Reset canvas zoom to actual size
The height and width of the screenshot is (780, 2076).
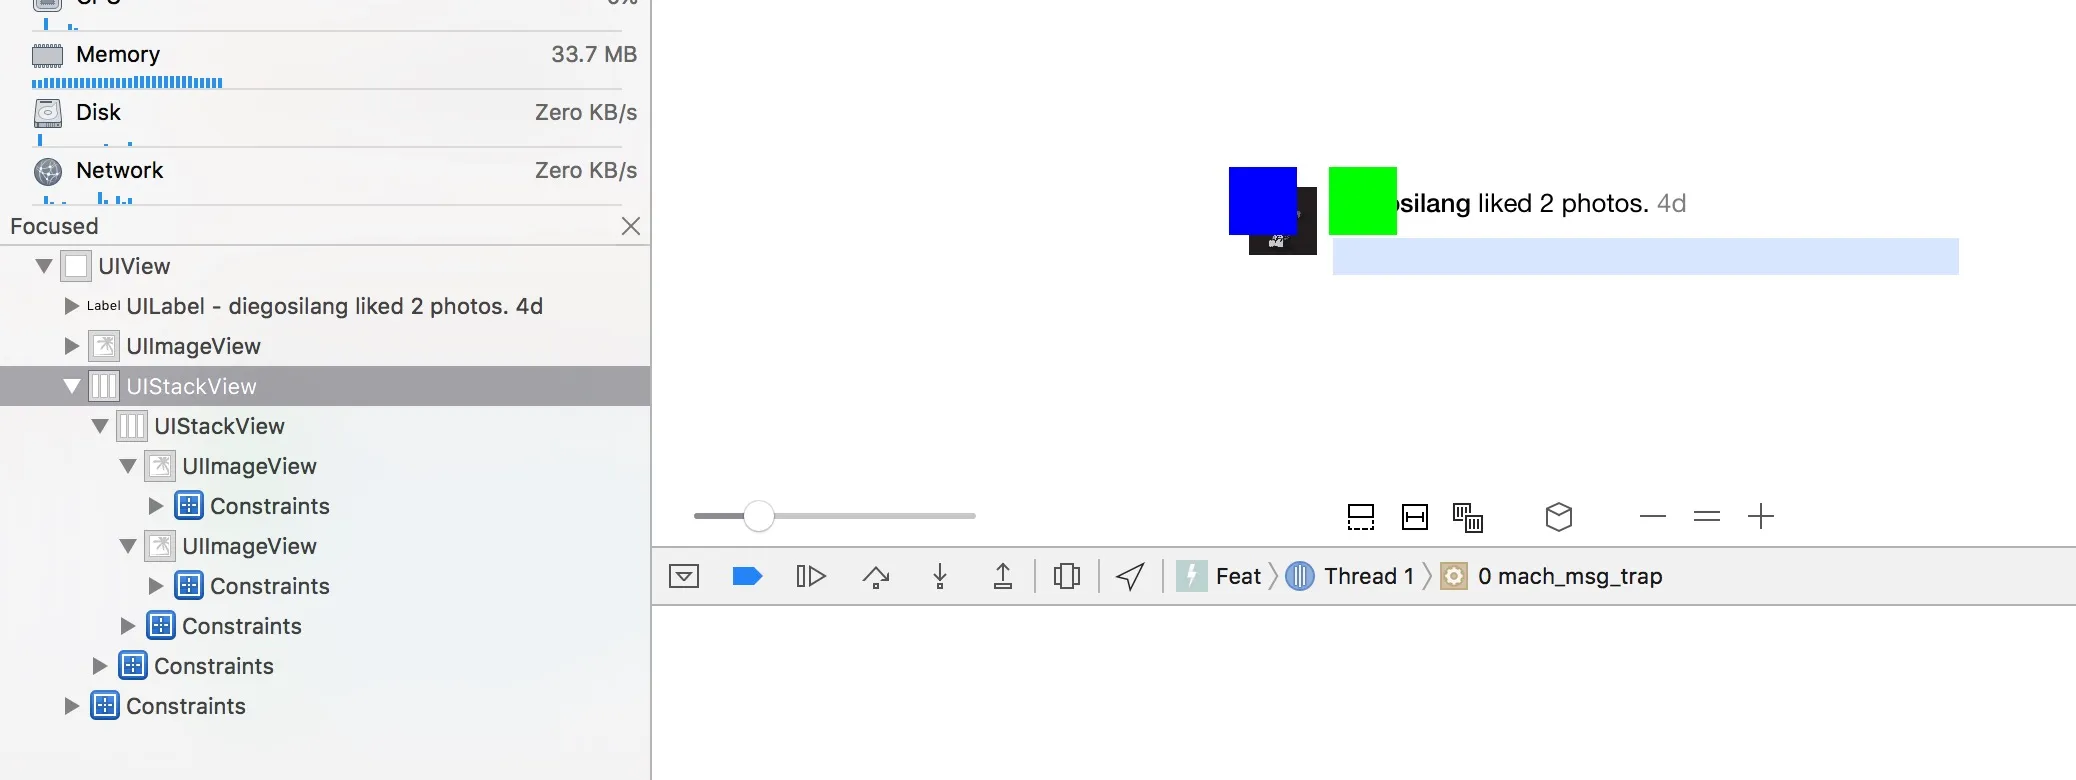(1707, 516)
